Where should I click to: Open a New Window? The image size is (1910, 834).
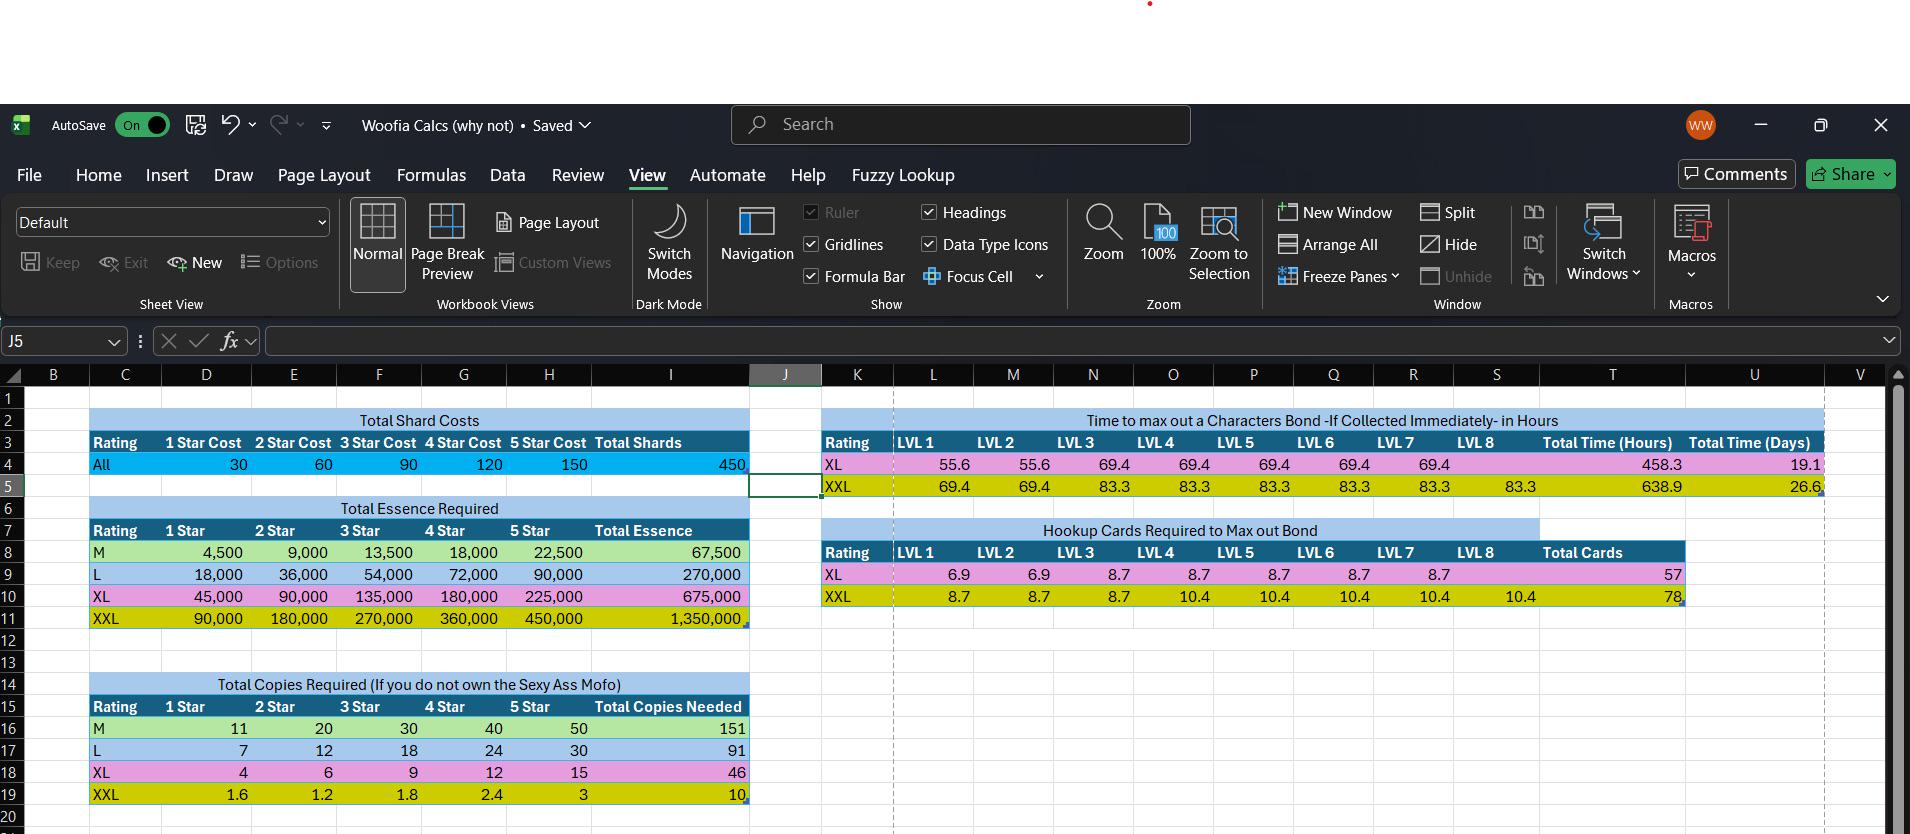[1335, 213]
